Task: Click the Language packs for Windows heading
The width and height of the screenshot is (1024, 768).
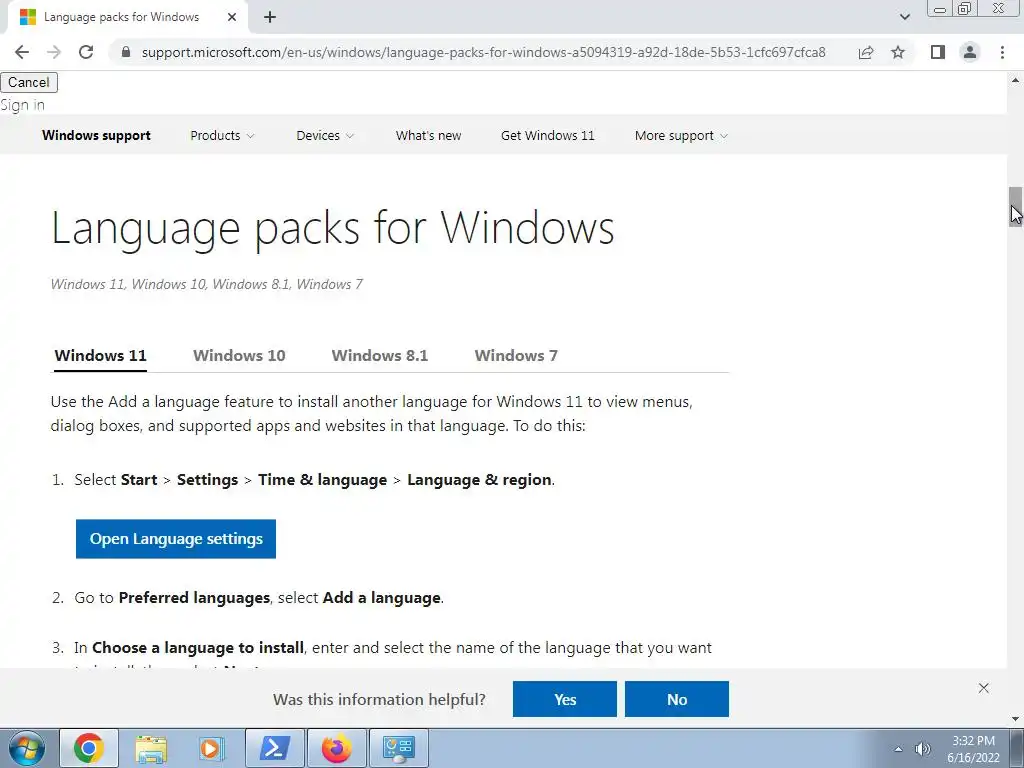Action: coord(332,229)
